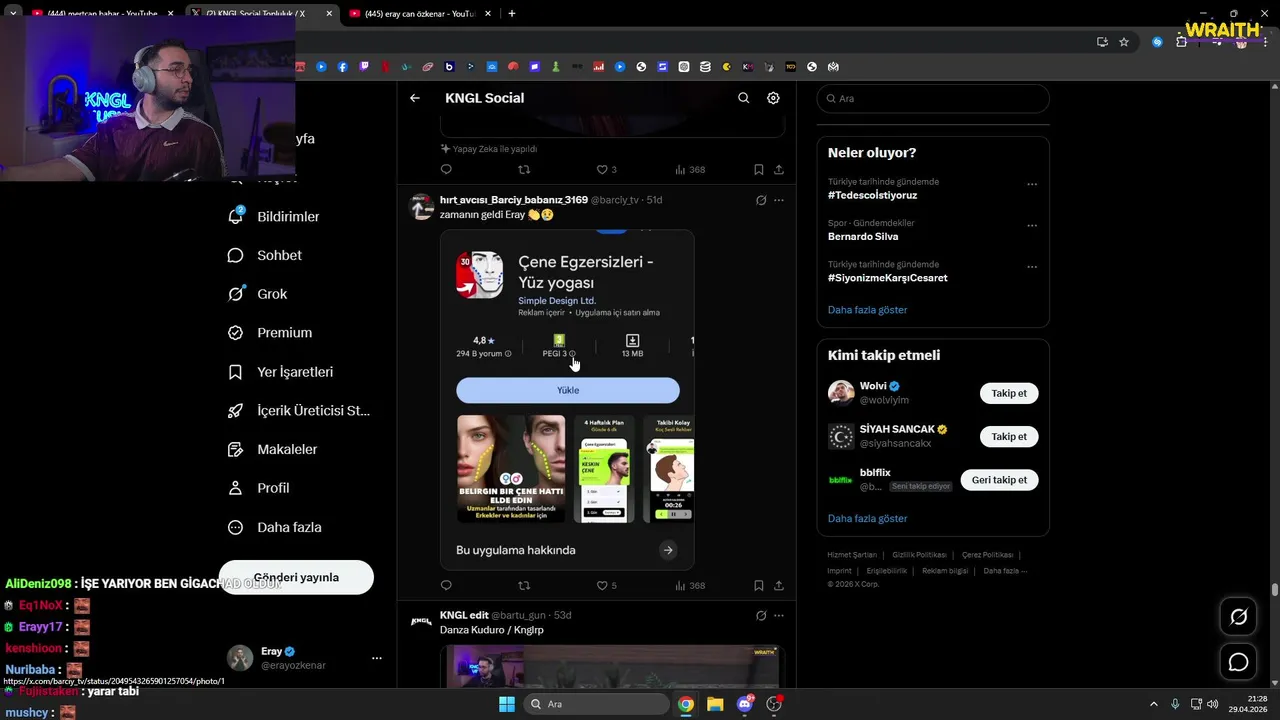
Task: Click the X search field Ara
Action: [933, 98]
